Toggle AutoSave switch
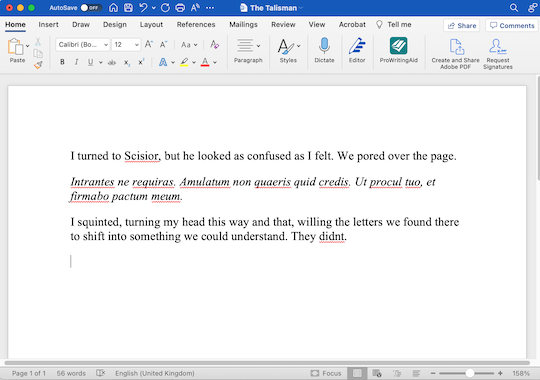 pos(91,8)
